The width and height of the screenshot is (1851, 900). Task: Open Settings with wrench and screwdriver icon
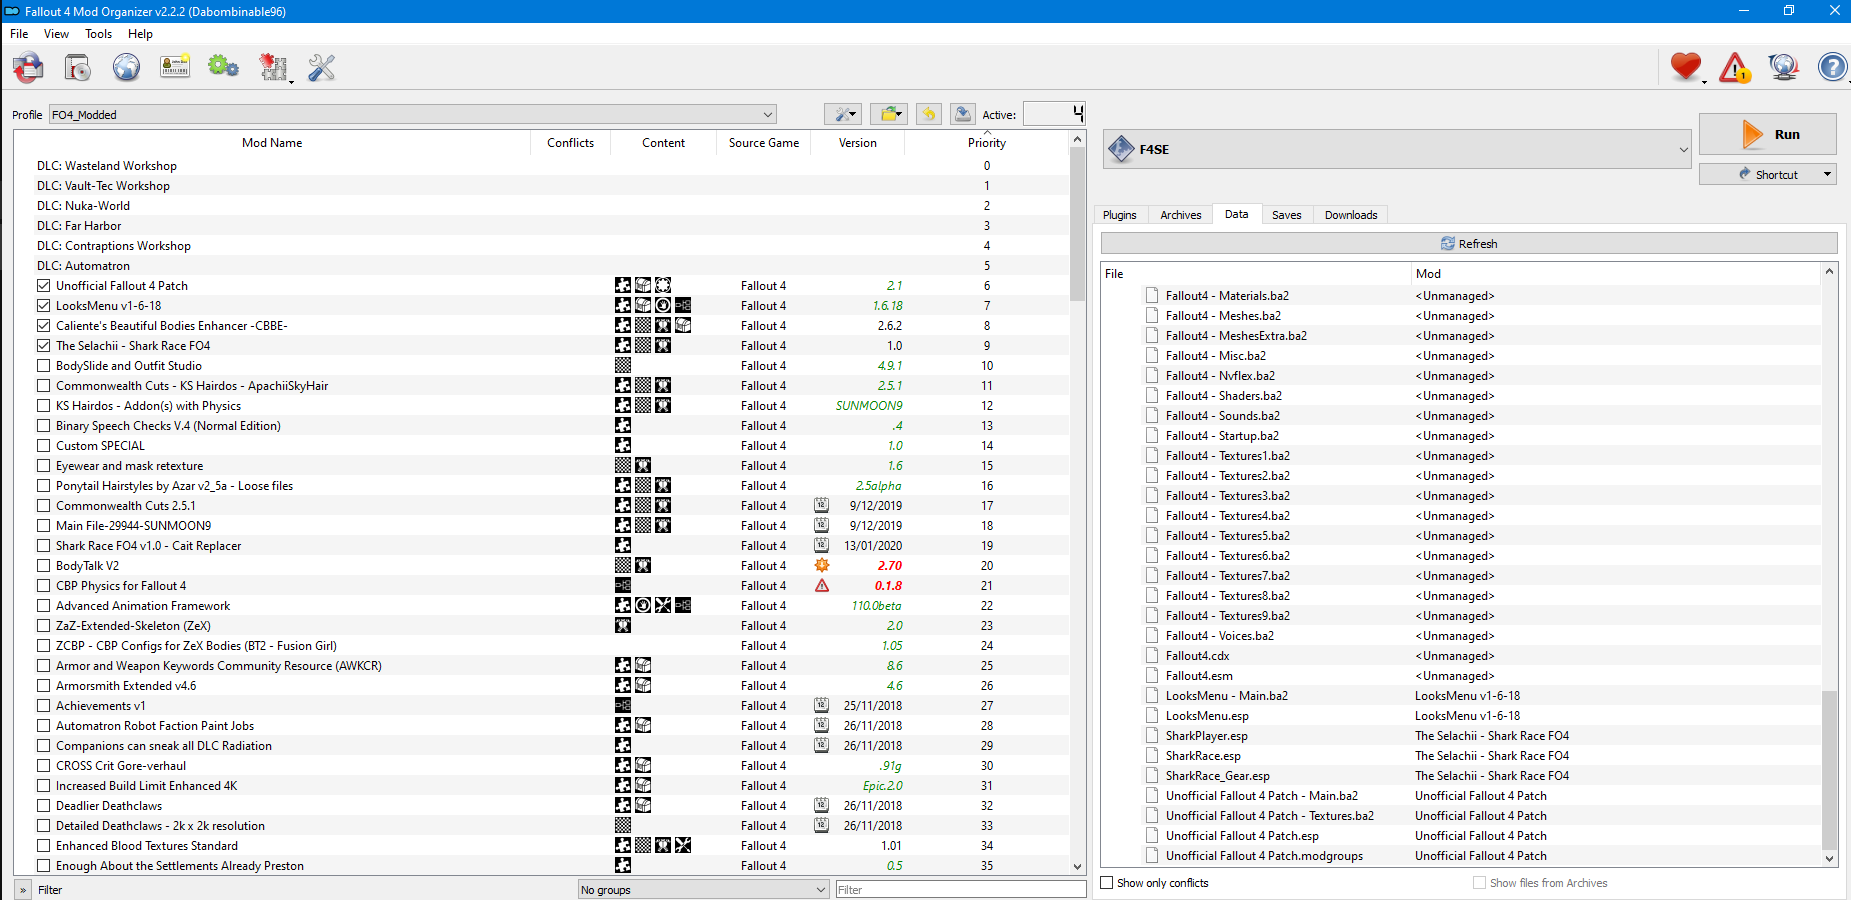click(x=321, y=67)
